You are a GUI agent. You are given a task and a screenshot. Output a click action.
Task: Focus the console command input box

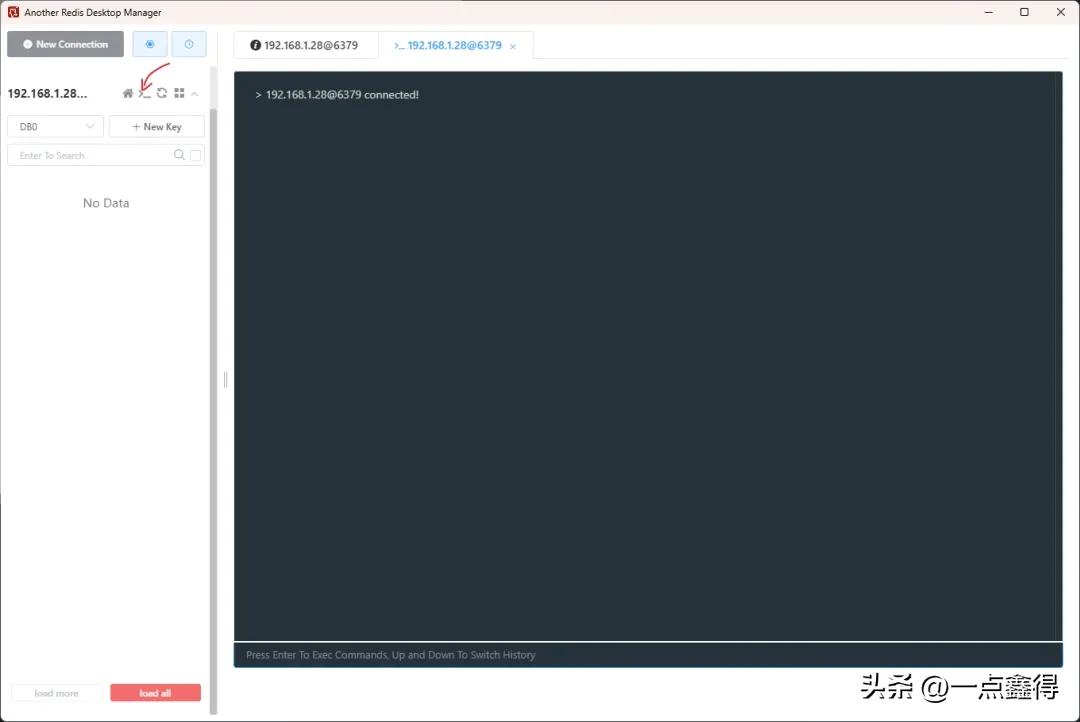[648, 654]
